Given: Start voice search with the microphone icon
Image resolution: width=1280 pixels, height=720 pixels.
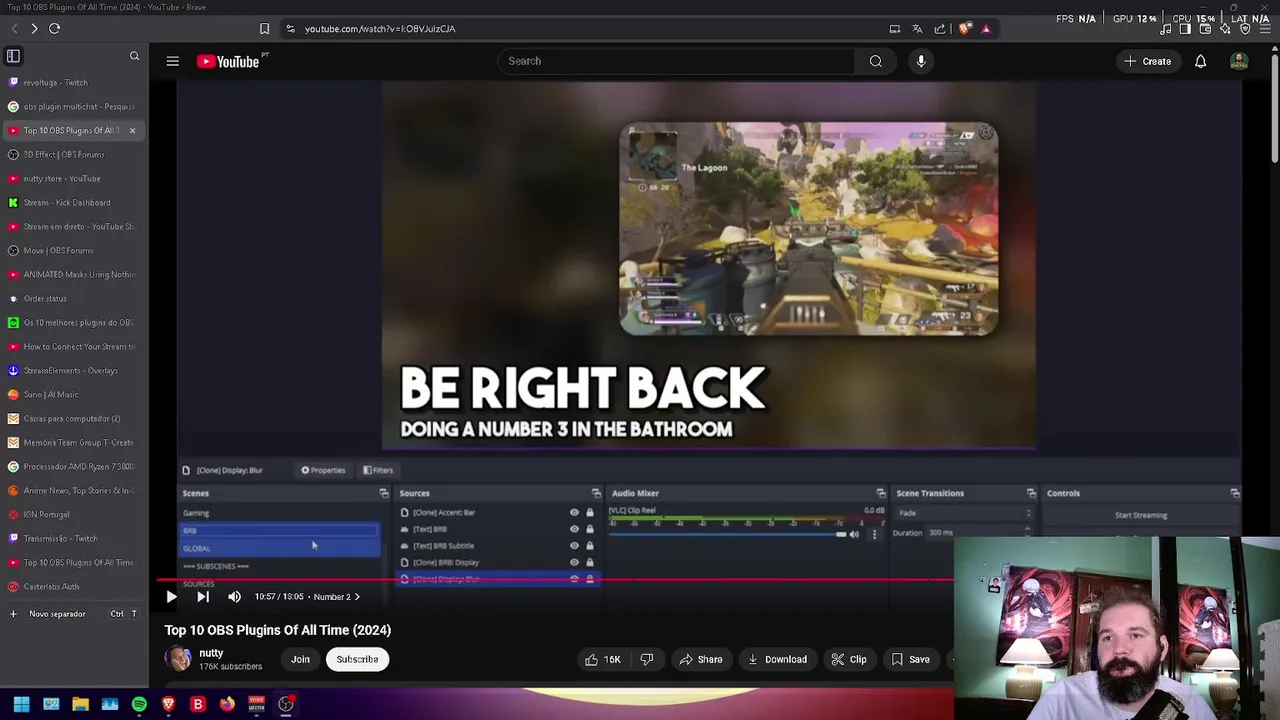Looking at the screenshot, I should 921,61.
